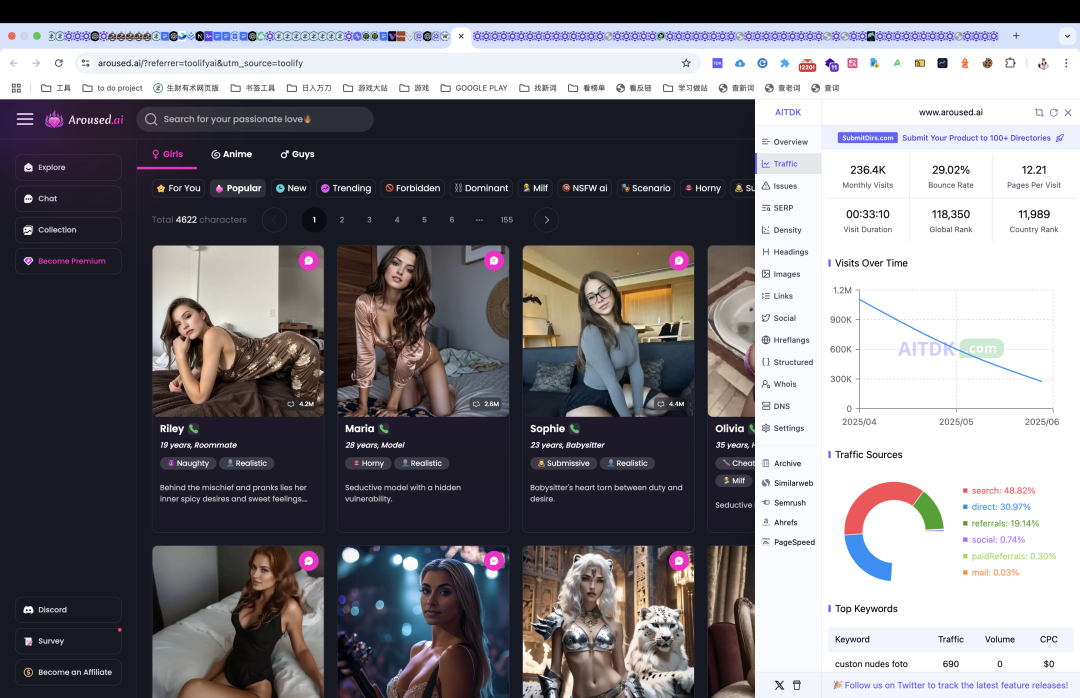This screenshot has height=698, width=1080.
Task: Reload the page in the browser toolbar
Action: coord(59,63)
